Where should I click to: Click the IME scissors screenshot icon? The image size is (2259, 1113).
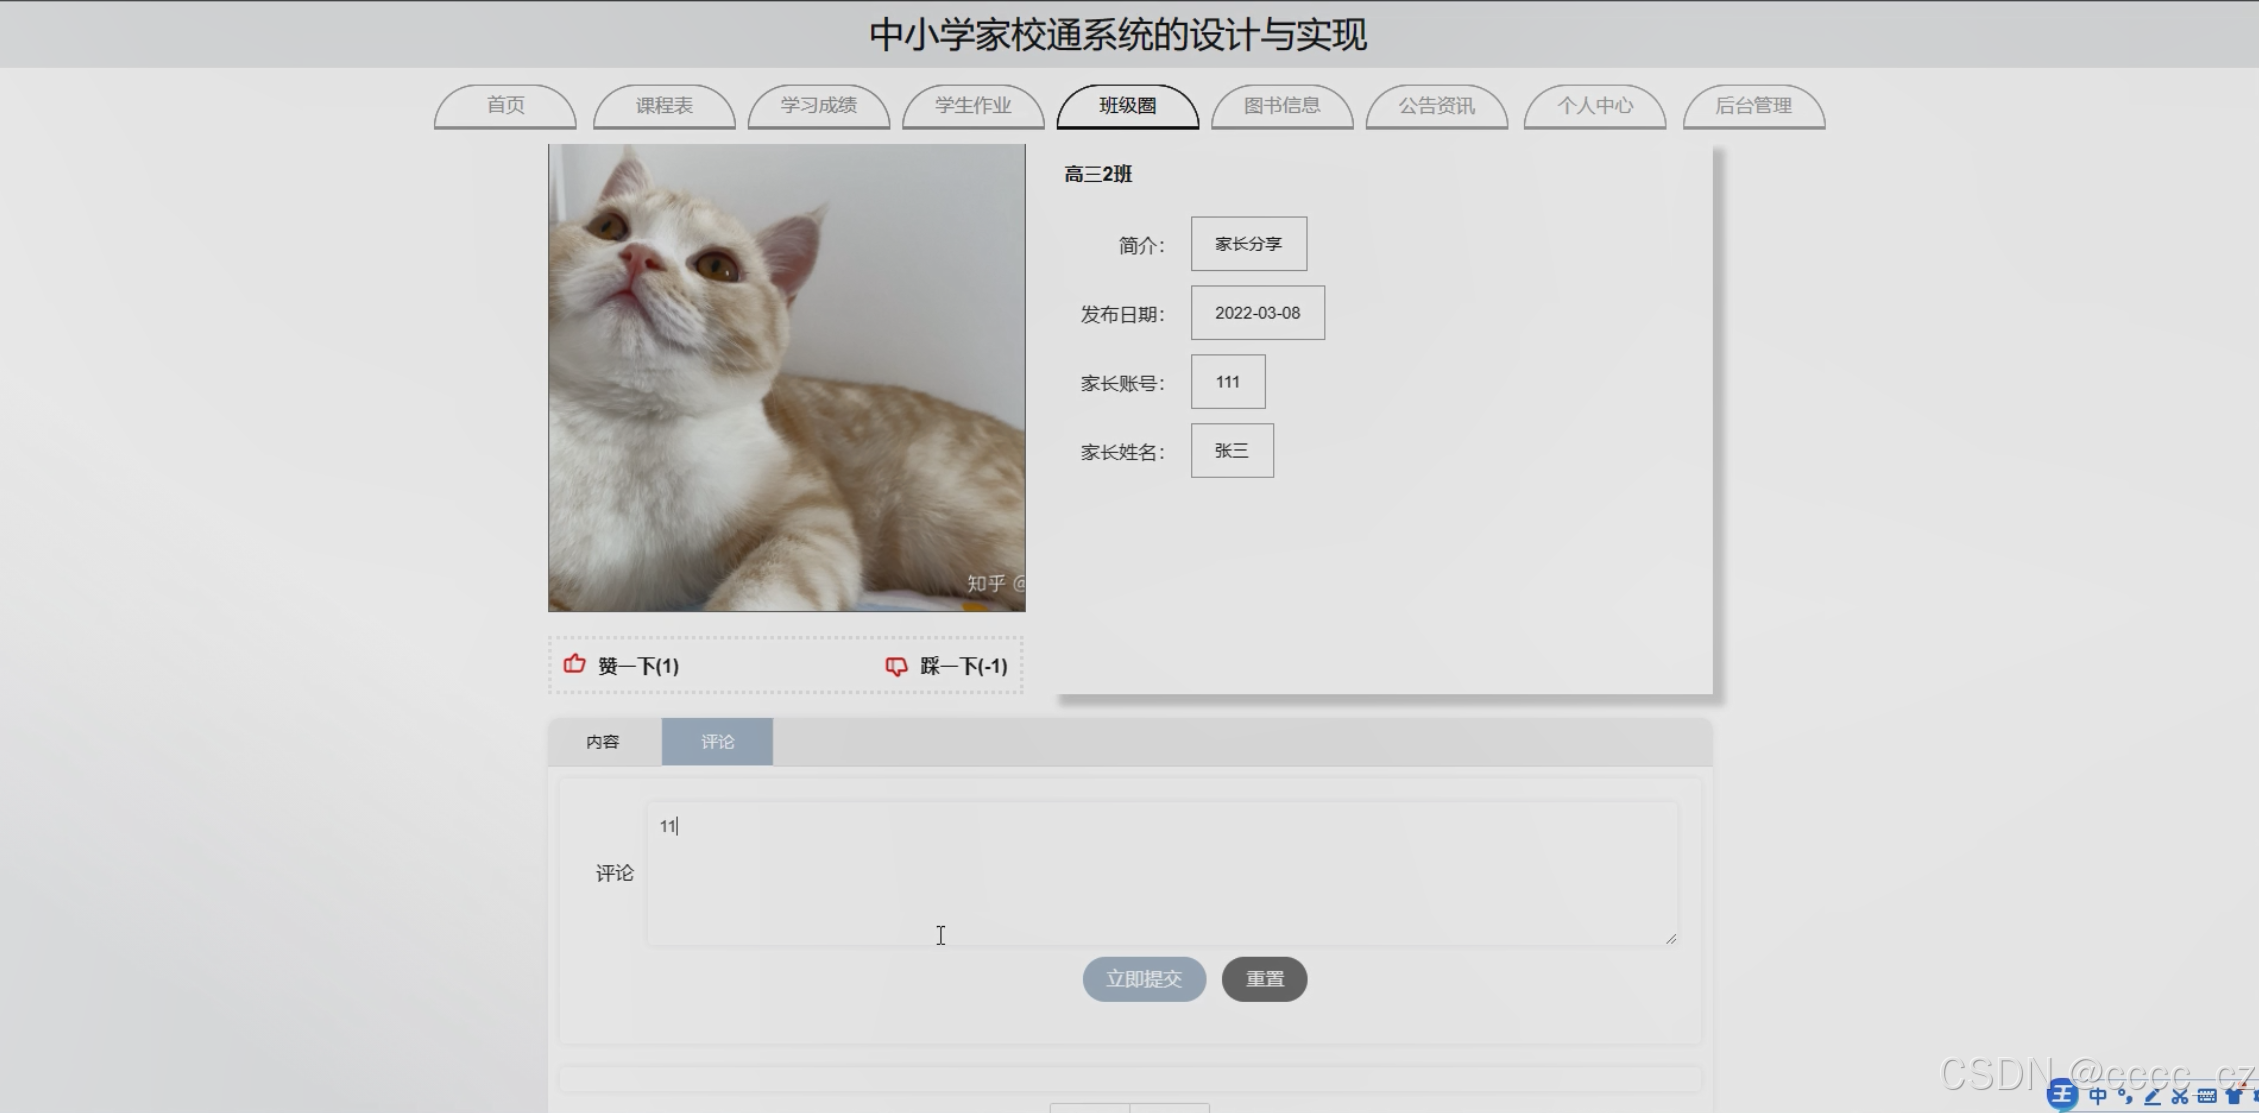(x=2179, y=1097)
